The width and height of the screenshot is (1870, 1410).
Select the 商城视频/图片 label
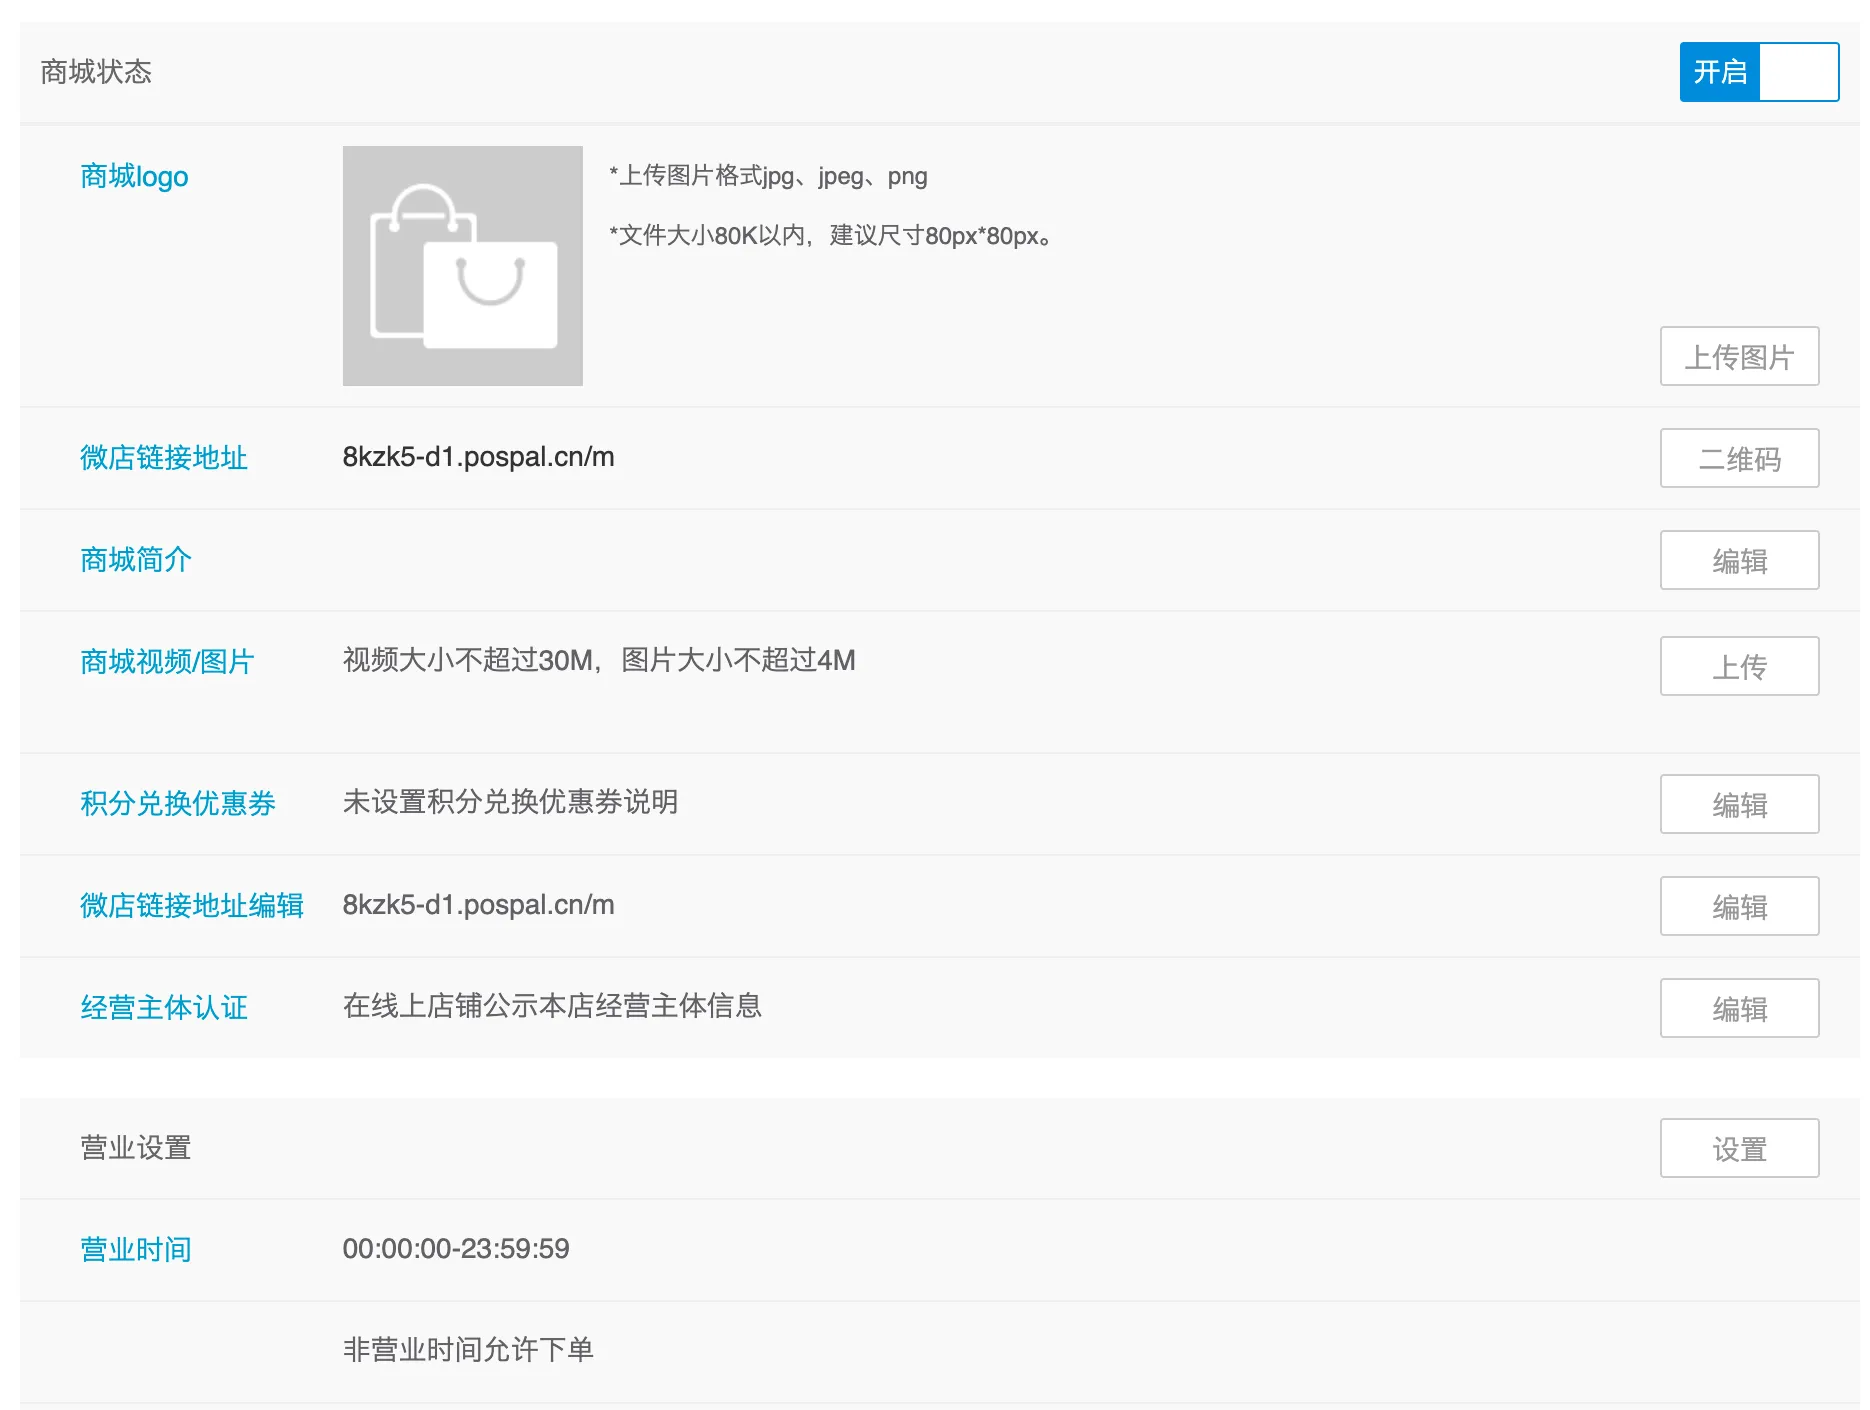click(x=168, y=661)
